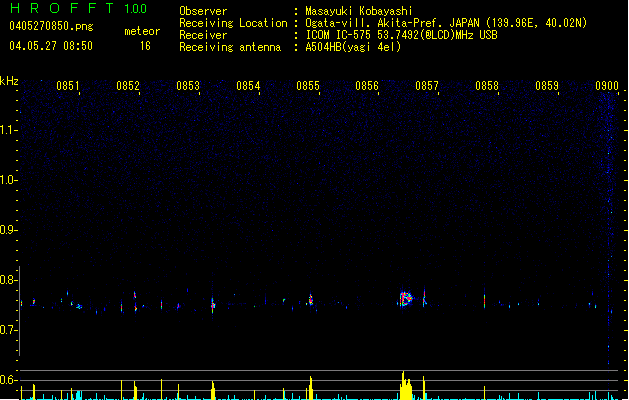629x400 pixels.
Task: Click the 'meteor' label
Action: 142,31
